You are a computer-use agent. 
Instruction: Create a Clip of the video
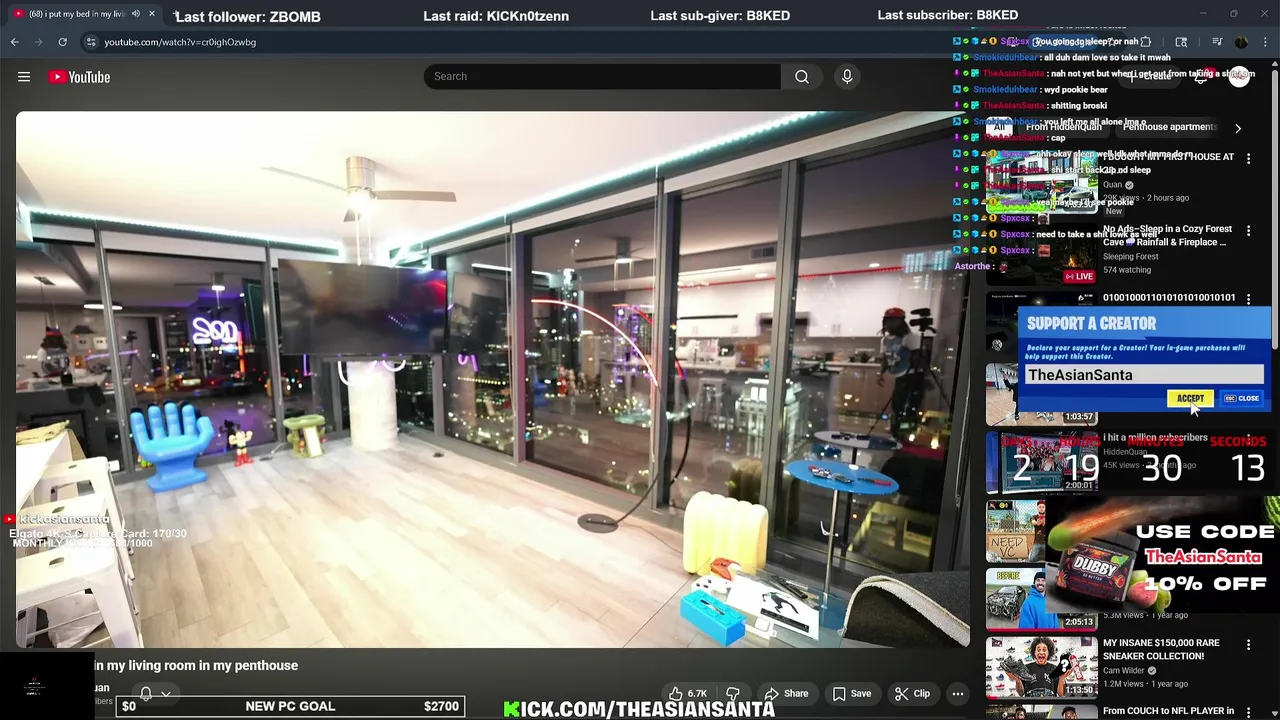tap(912, 693)
